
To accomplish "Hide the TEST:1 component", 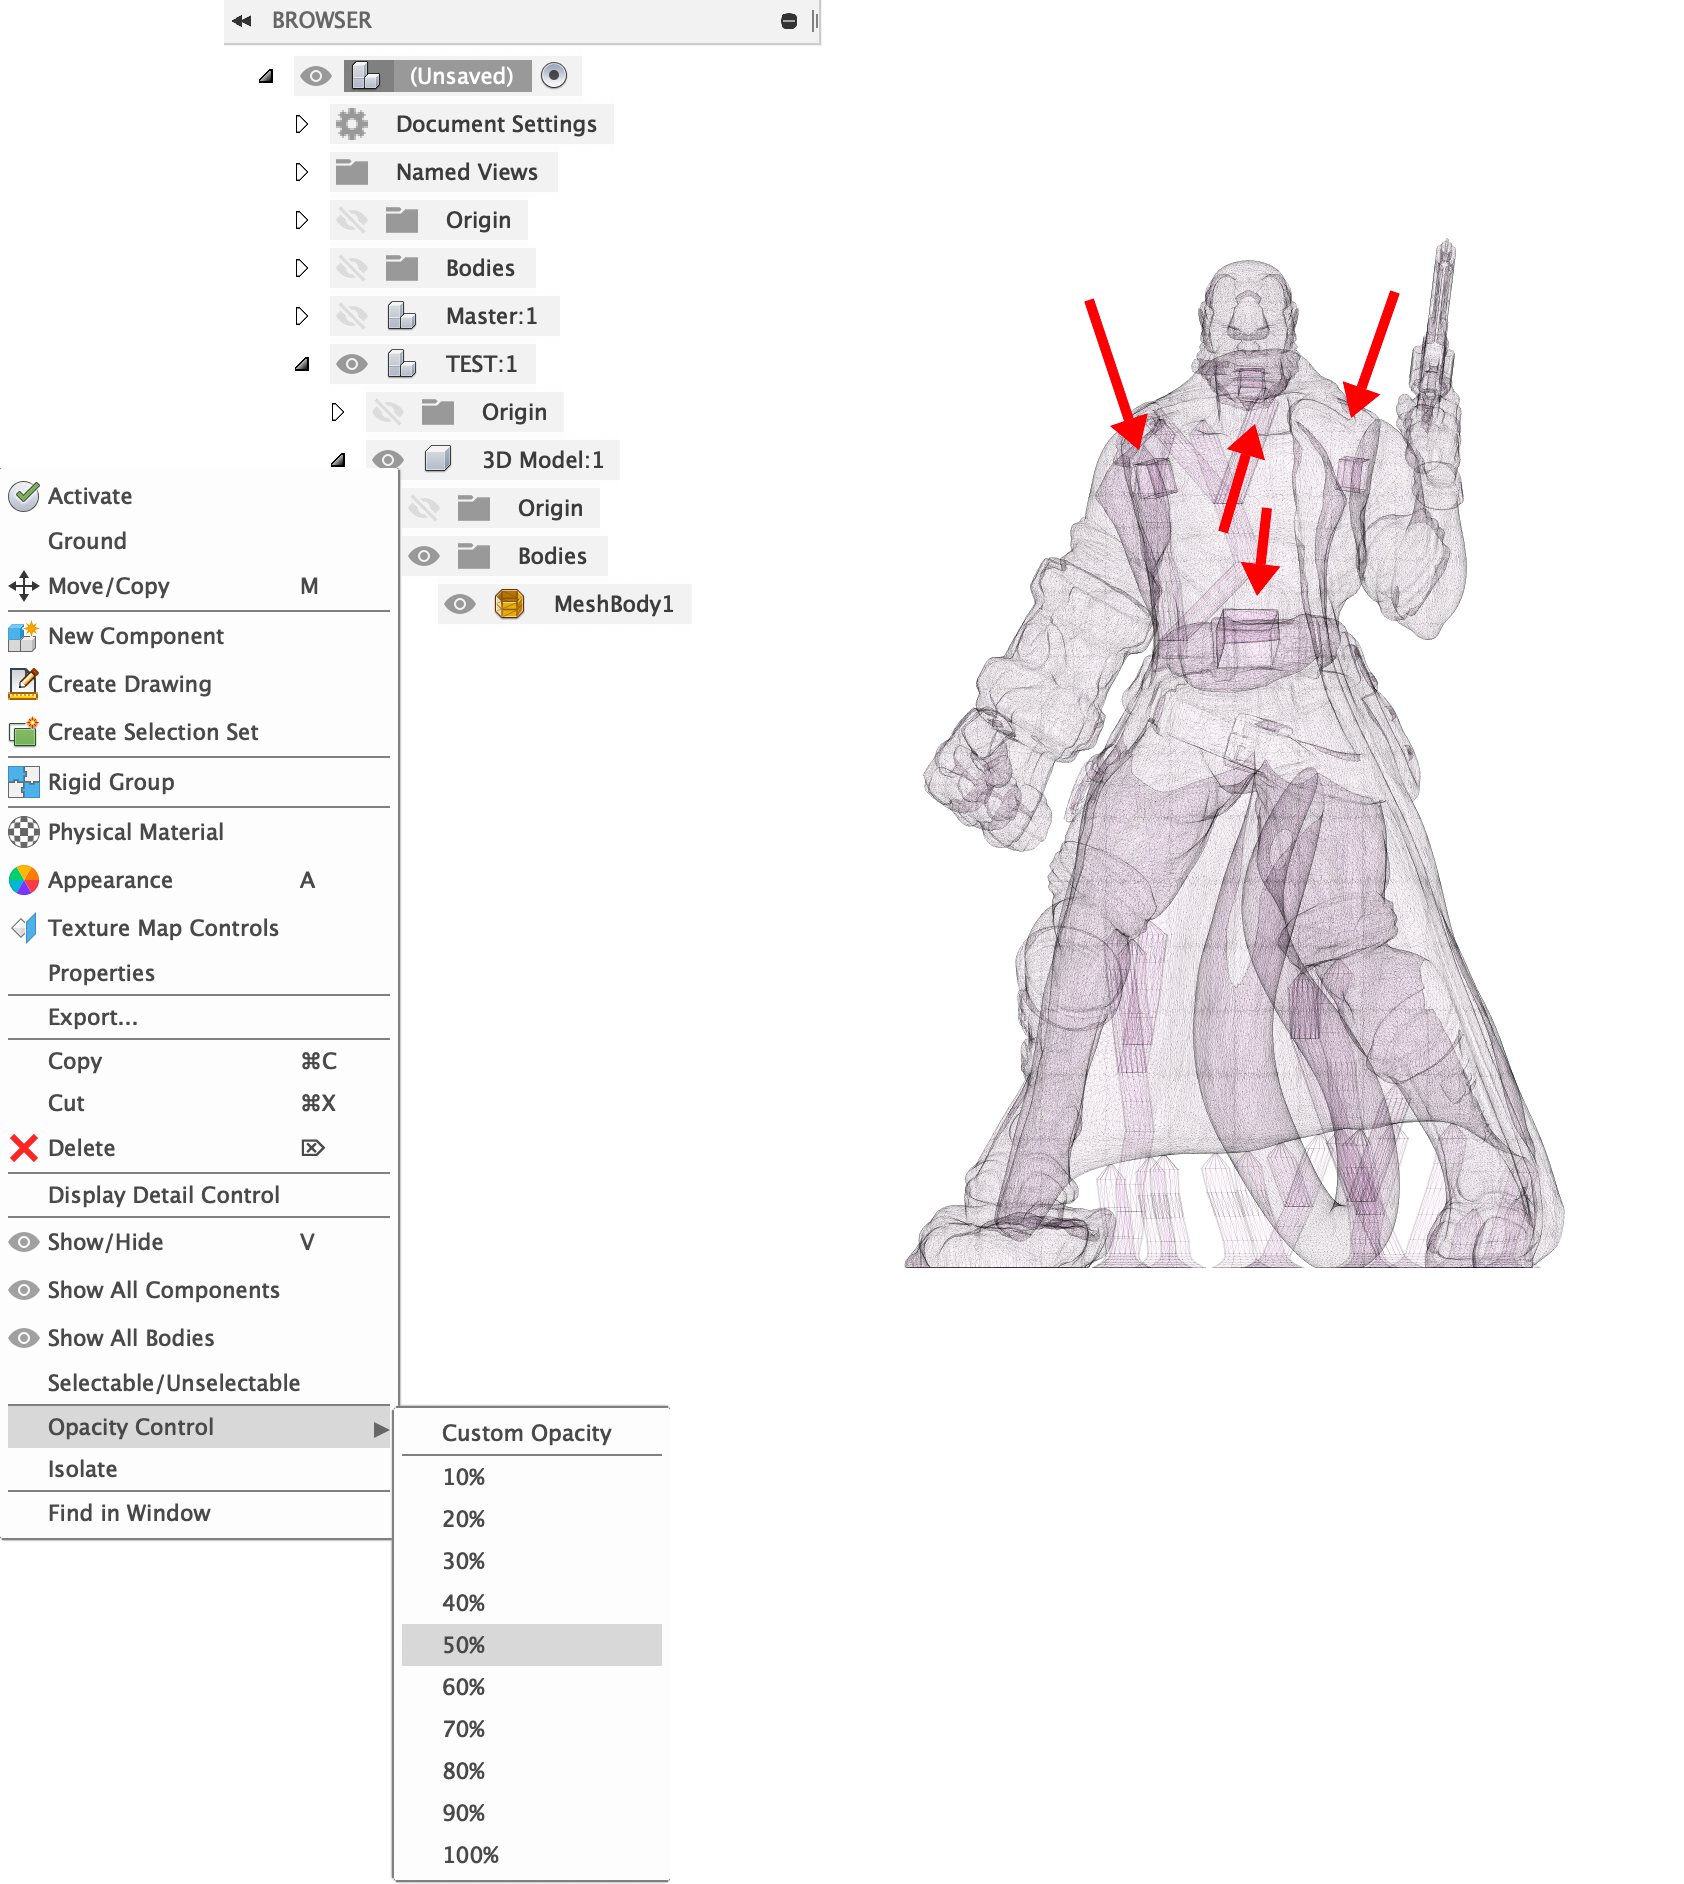I will [352, 364].
